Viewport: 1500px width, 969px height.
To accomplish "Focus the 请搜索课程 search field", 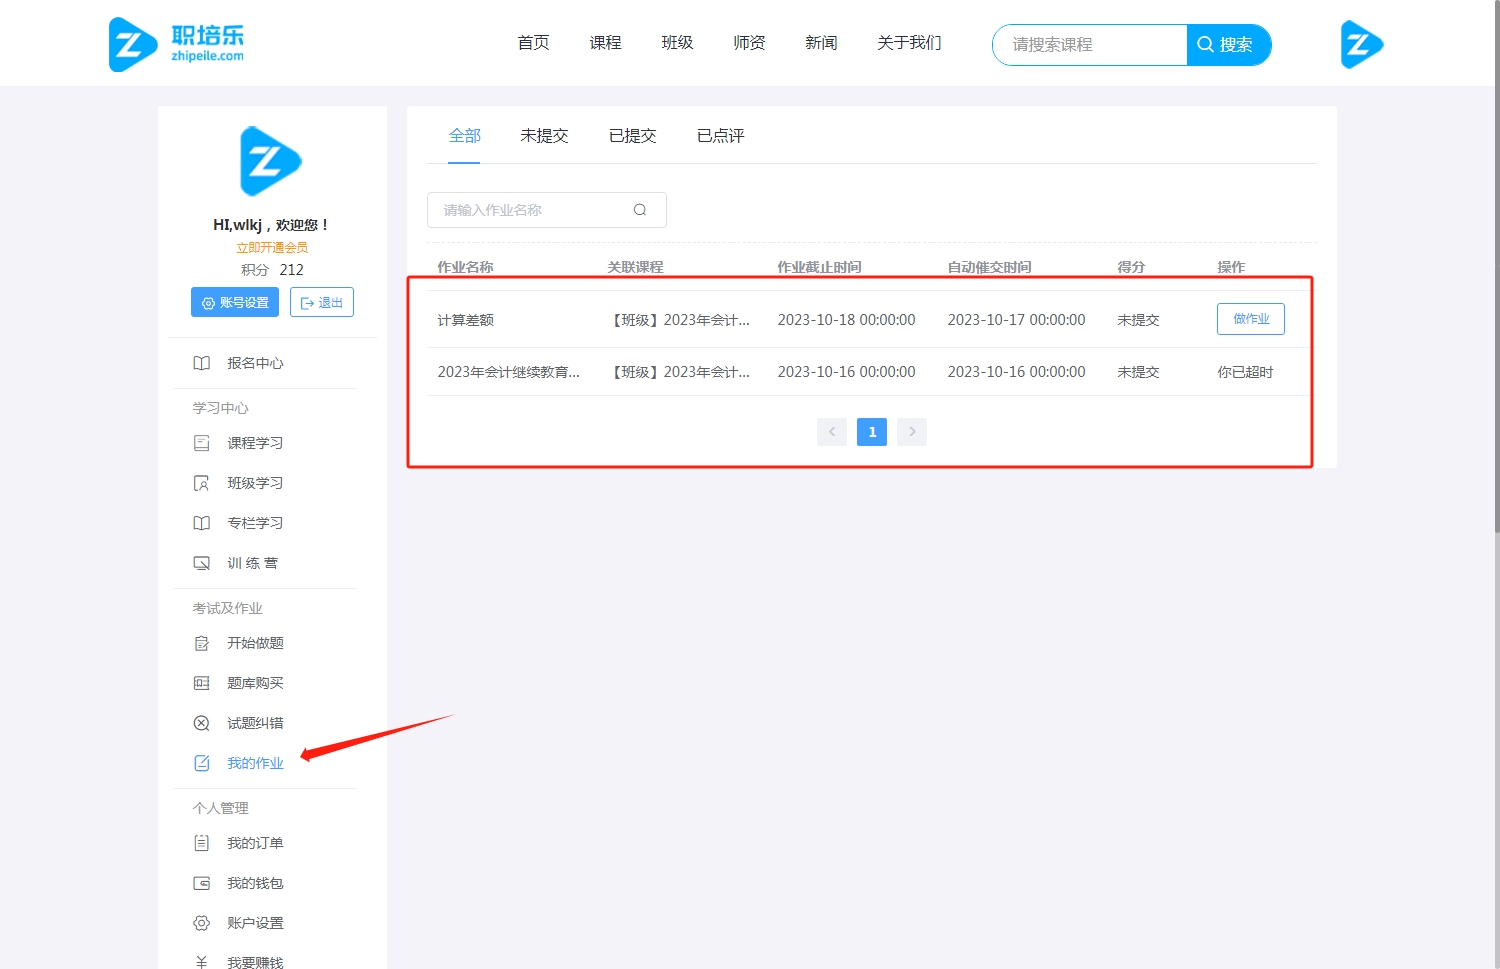I will point(1090,45).
